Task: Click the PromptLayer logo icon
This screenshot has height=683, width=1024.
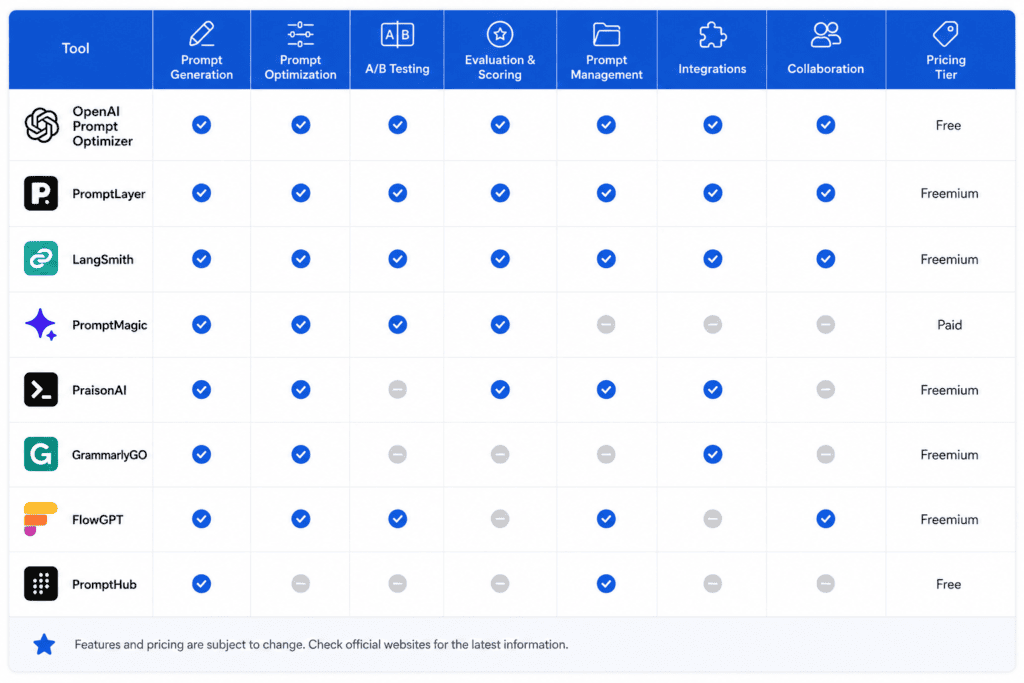Action: coord(40,193)
